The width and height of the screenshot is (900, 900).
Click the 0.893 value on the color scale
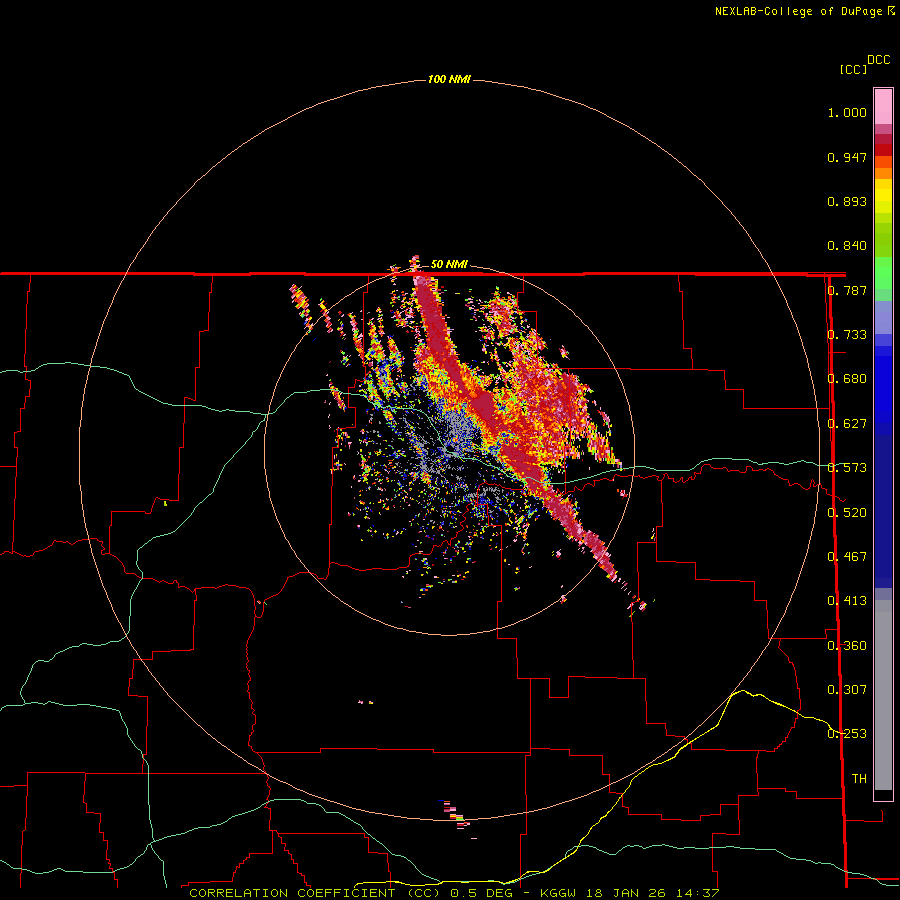(847, 201)
